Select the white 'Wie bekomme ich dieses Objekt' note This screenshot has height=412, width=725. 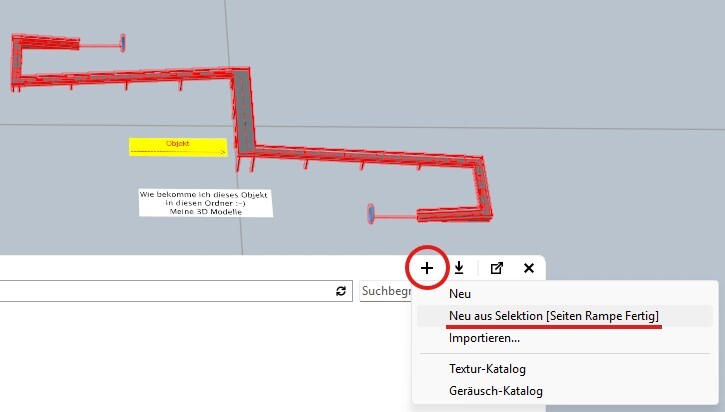point(206,203)
